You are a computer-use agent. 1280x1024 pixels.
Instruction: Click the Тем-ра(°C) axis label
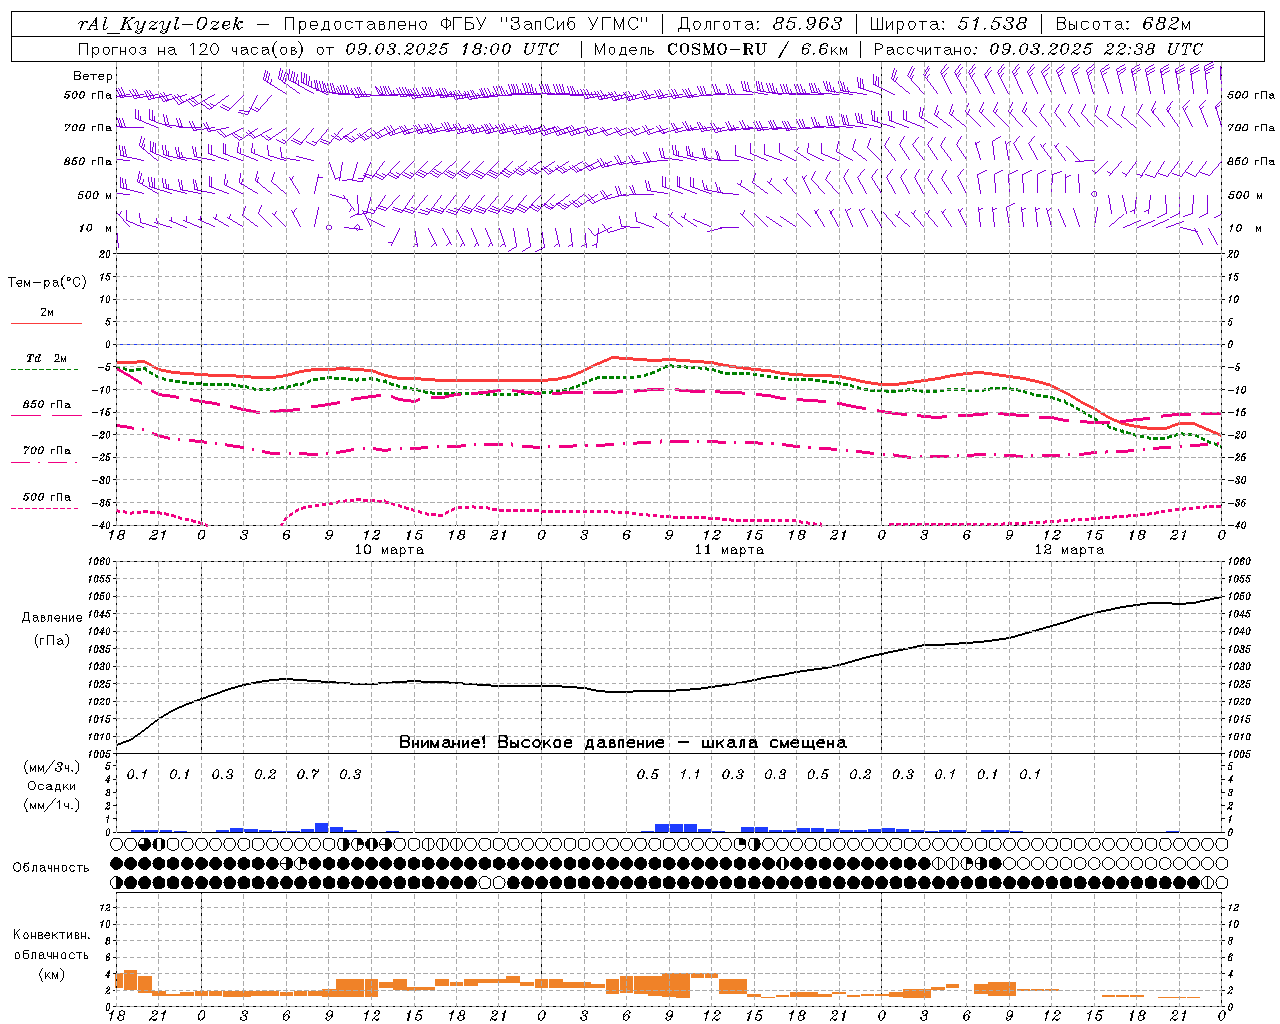click(47, 283)
